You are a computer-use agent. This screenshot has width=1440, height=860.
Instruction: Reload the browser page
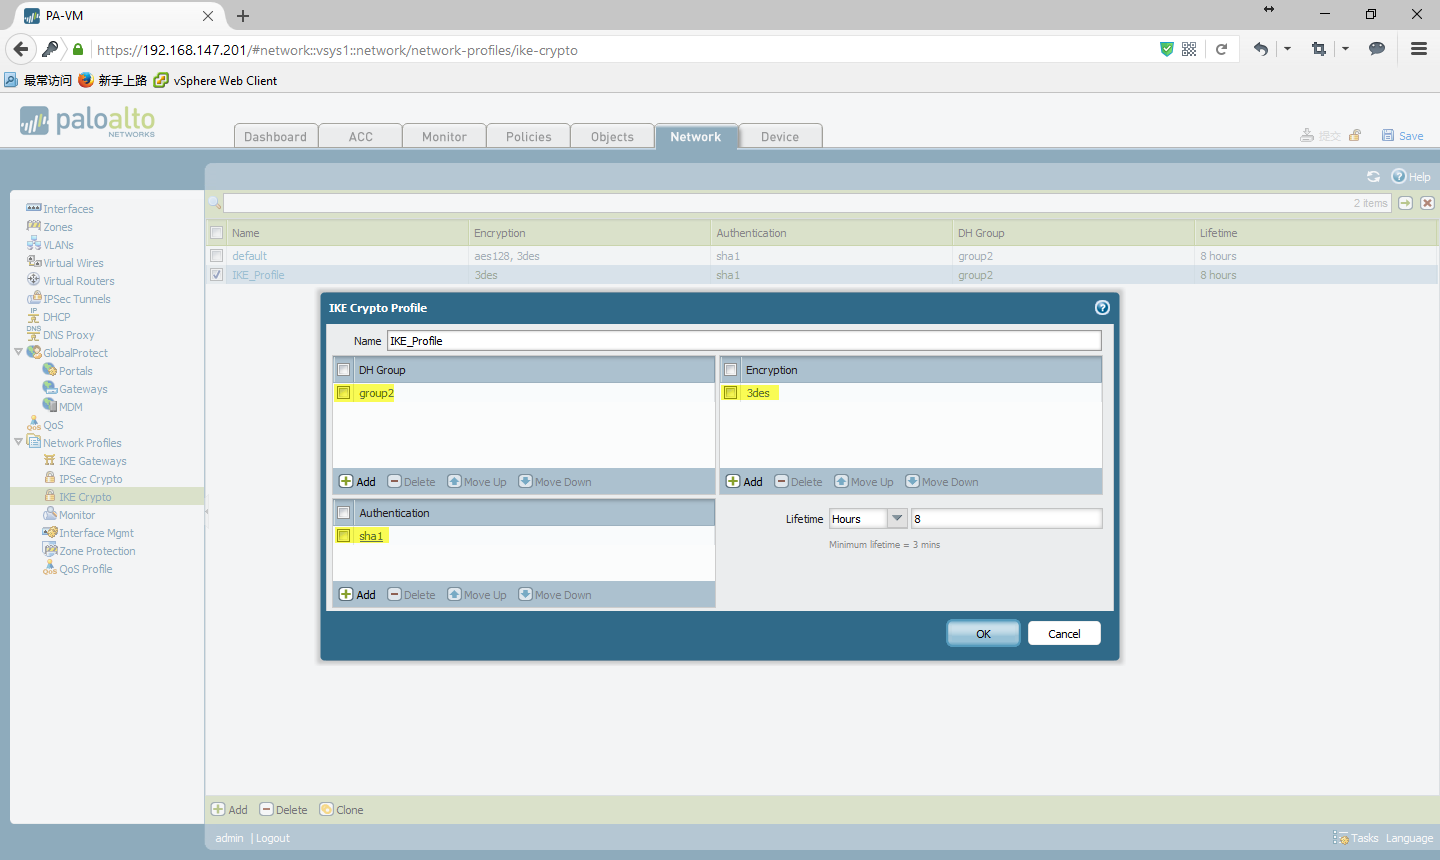pos(1221,49)
